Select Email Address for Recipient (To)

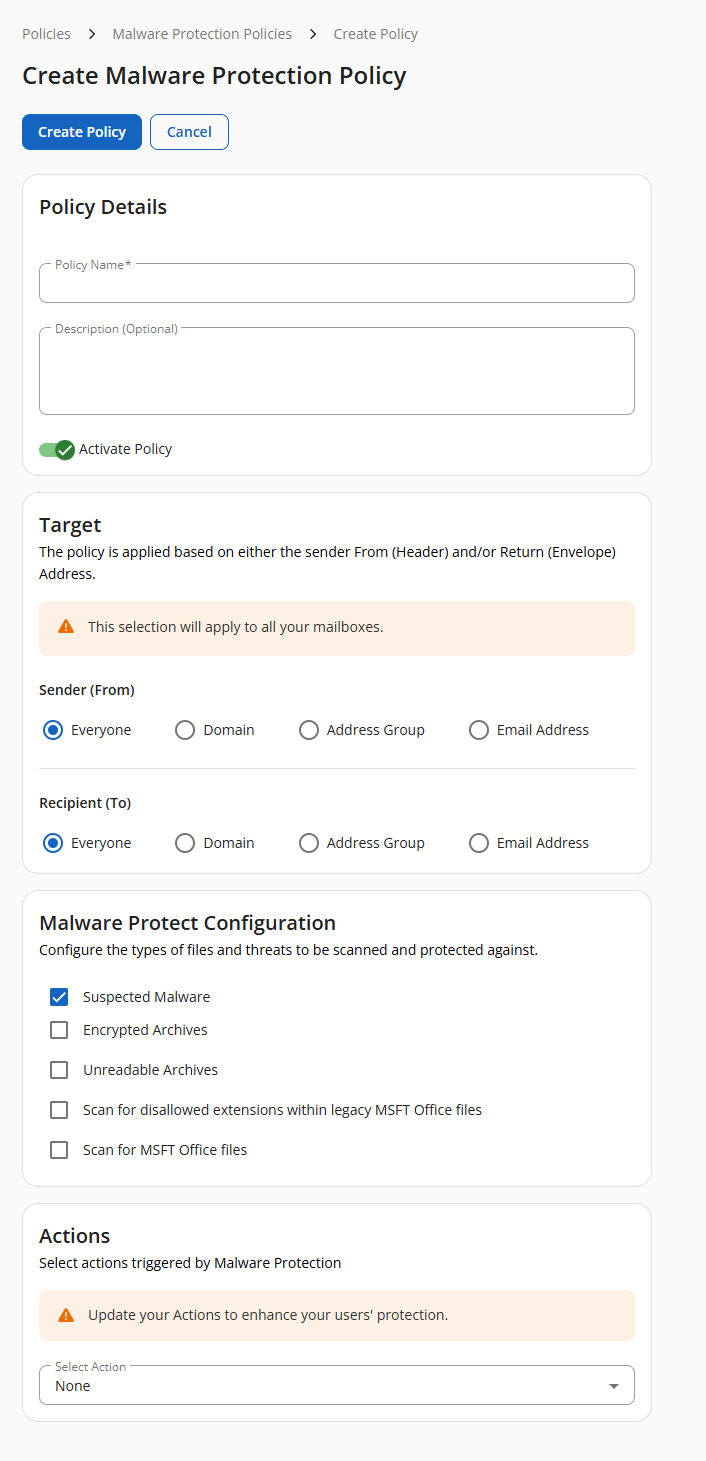pyautogui.click(x=479, y=843)
